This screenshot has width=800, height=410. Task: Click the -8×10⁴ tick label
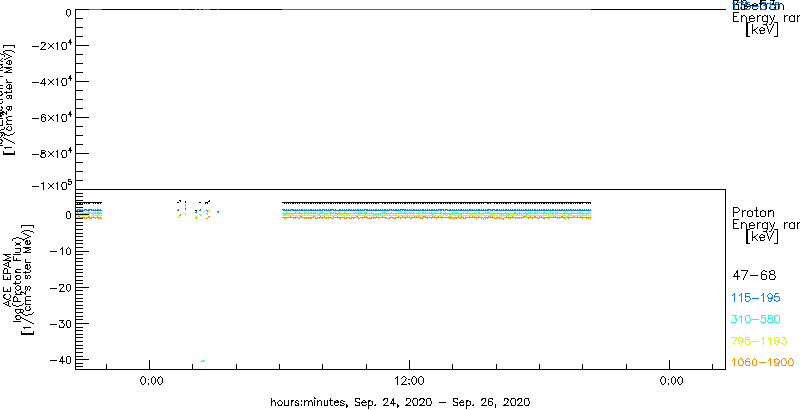click(51, 153)
